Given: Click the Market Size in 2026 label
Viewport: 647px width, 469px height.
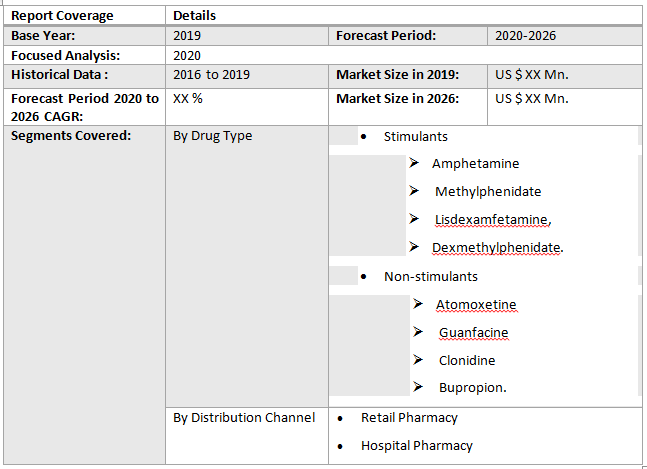Looking at the screenshot, I should click(397, 99).
